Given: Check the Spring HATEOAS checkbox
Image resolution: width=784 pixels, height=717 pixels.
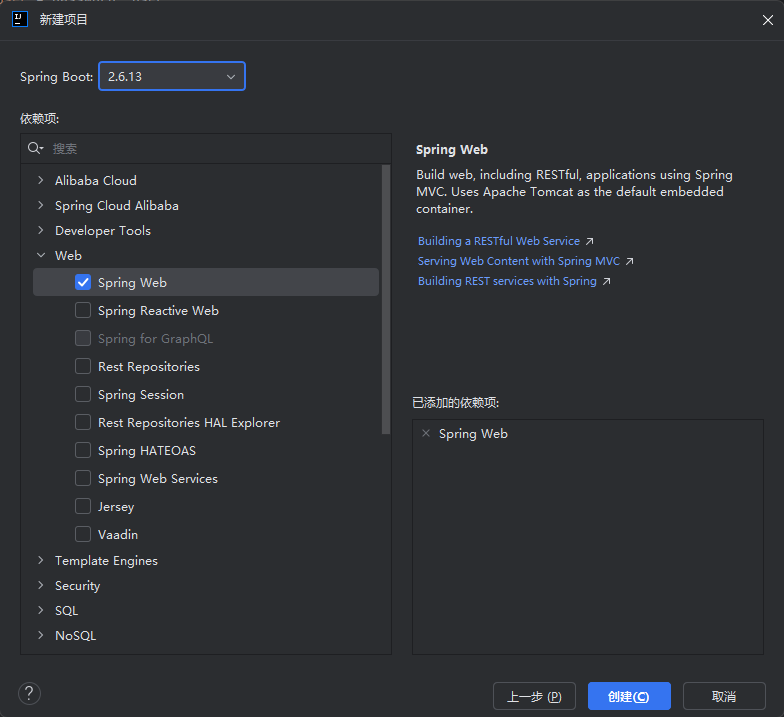Looking at the screenshot, I should pos(83,450).
